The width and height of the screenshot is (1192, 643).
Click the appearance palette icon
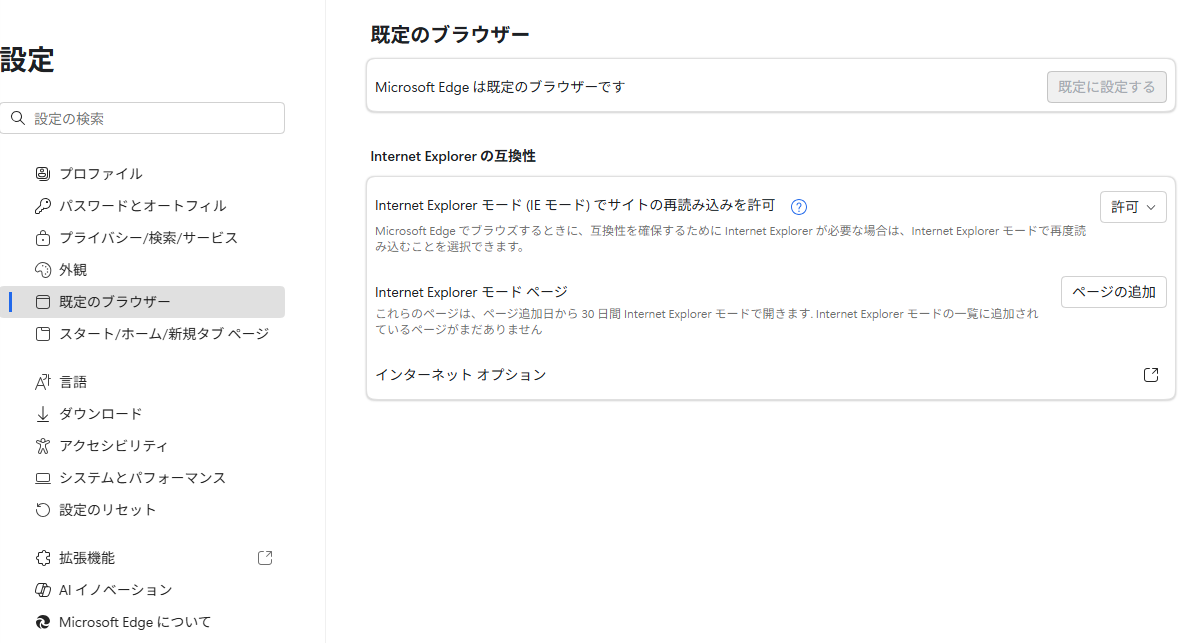click(43, 270)
